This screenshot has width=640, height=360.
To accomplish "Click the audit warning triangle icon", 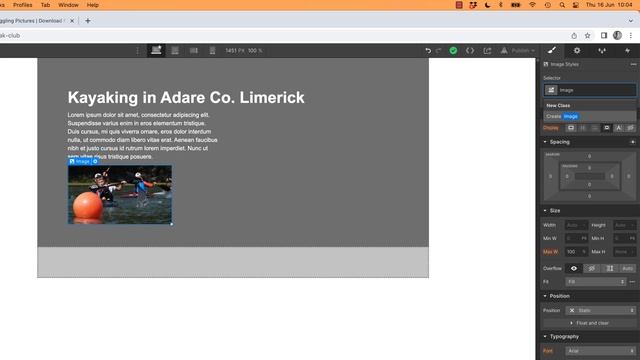I will click(x=504, y=51).
